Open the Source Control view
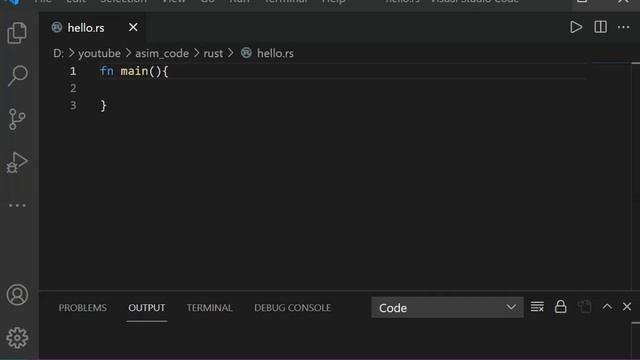 17,119
